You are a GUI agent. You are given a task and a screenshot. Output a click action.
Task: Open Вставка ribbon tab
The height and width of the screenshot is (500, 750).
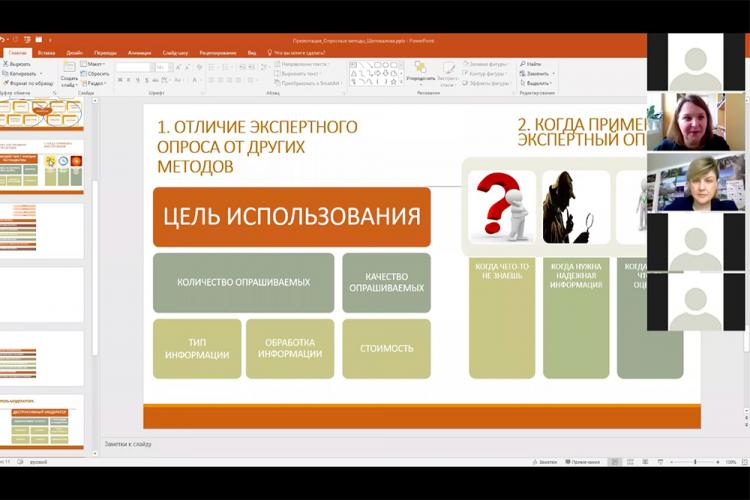46,53
